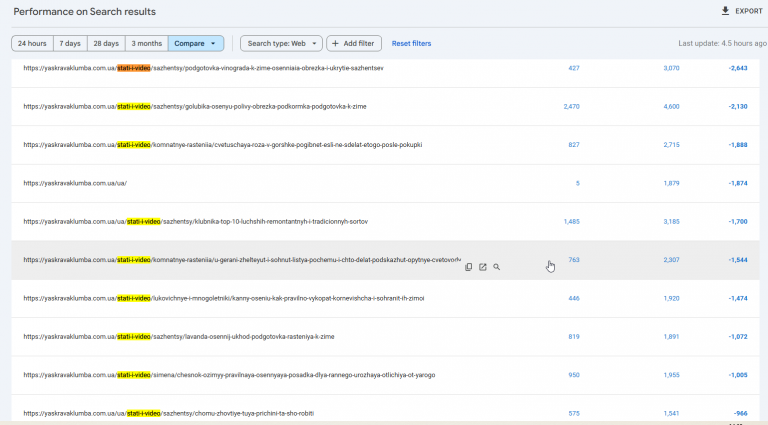The height and width of the screenshot is (425, 768).
Task: Click the difference value -1,072
Action: tap(738, 337)
